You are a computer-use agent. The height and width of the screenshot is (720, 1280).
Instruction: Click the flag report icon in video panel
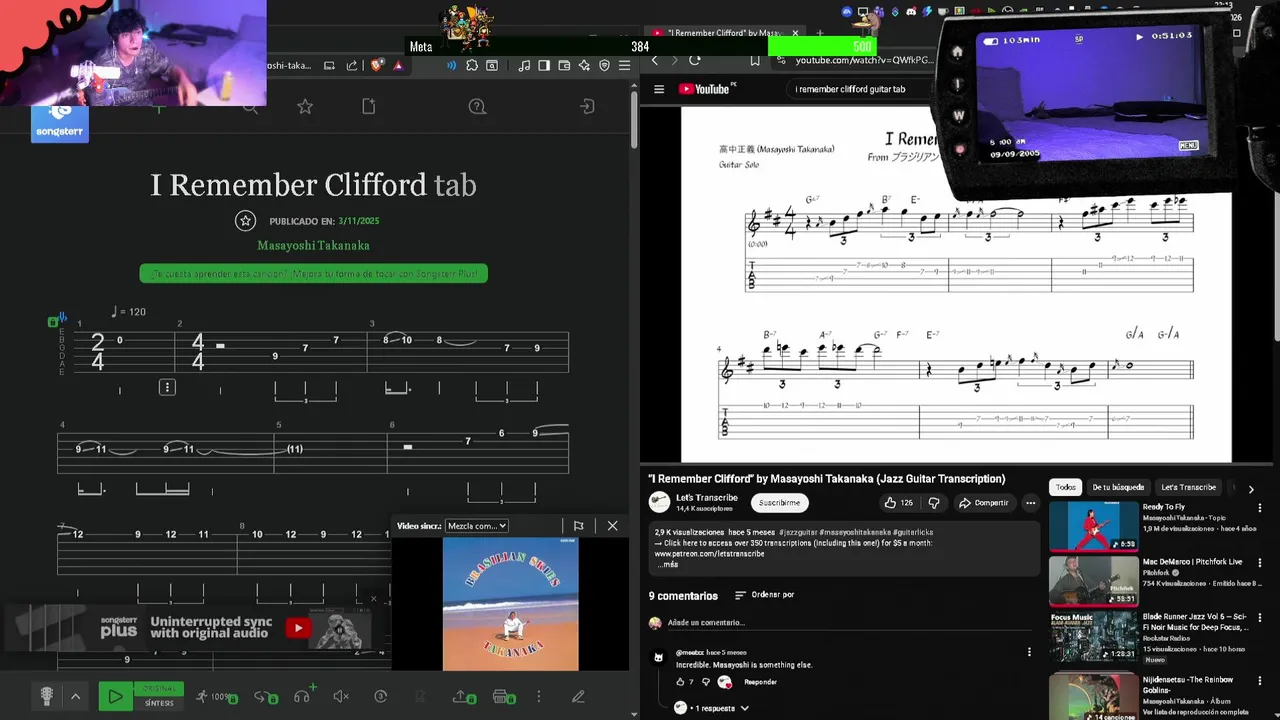coord(578,526)
